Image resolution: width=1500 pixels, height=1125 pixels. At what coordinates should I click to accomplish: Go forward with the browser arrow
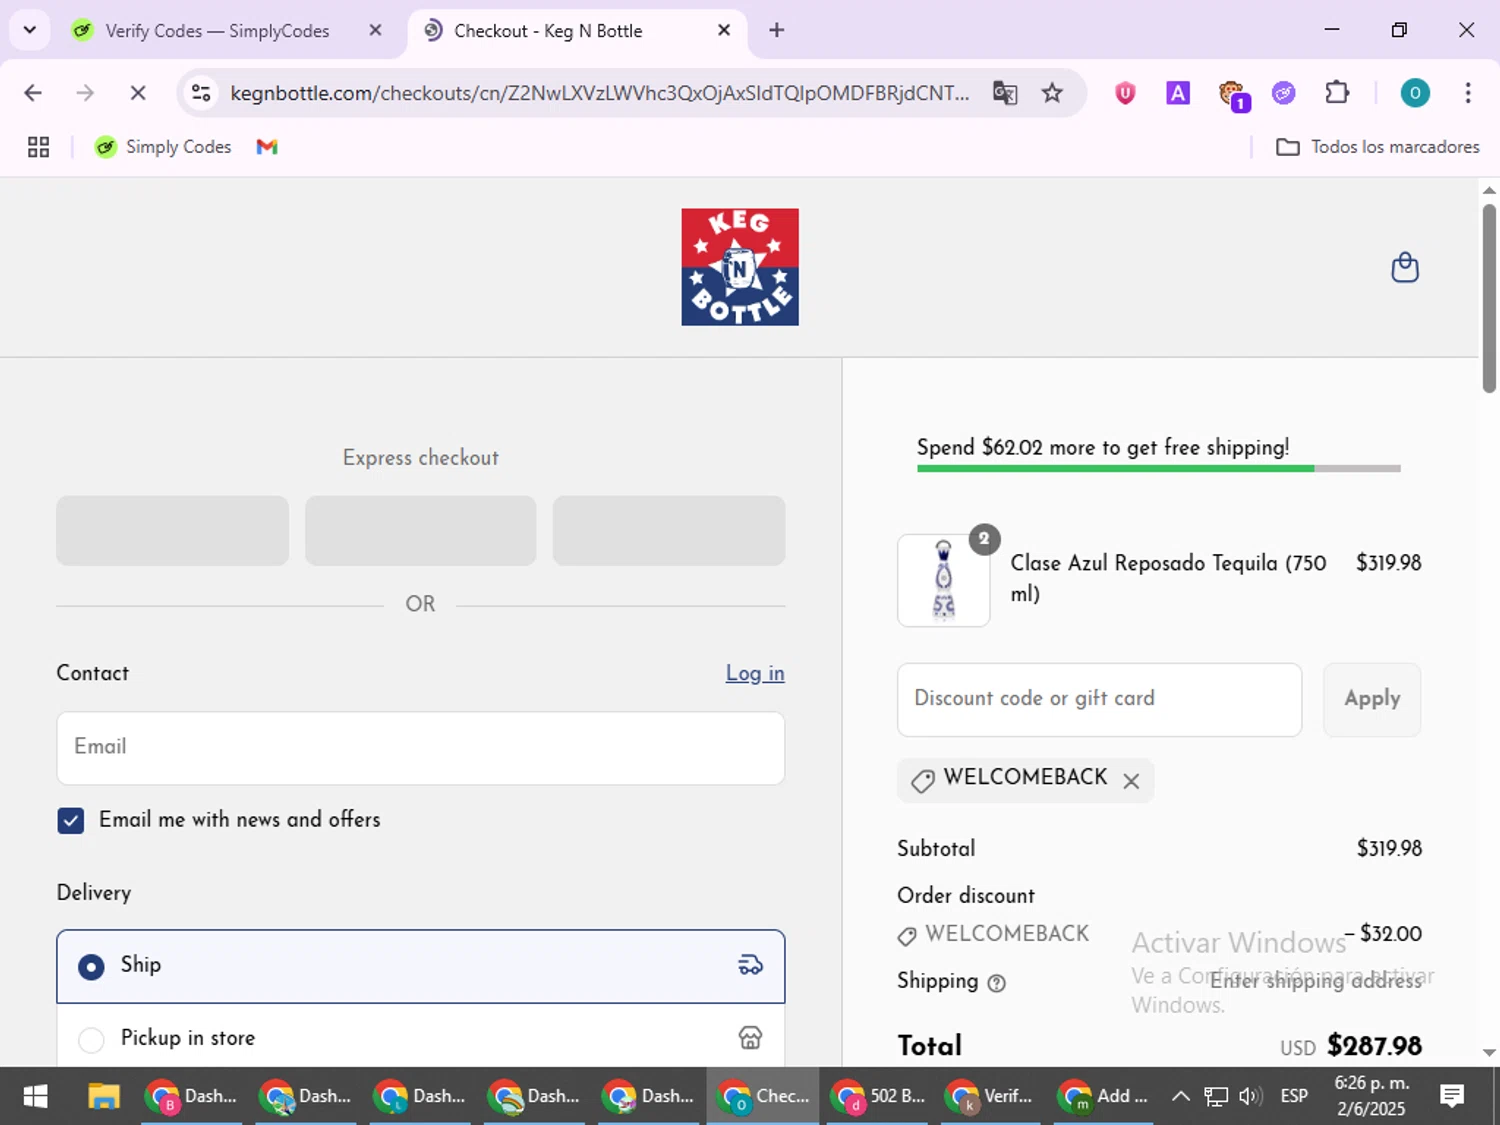(x=85, y=93)
